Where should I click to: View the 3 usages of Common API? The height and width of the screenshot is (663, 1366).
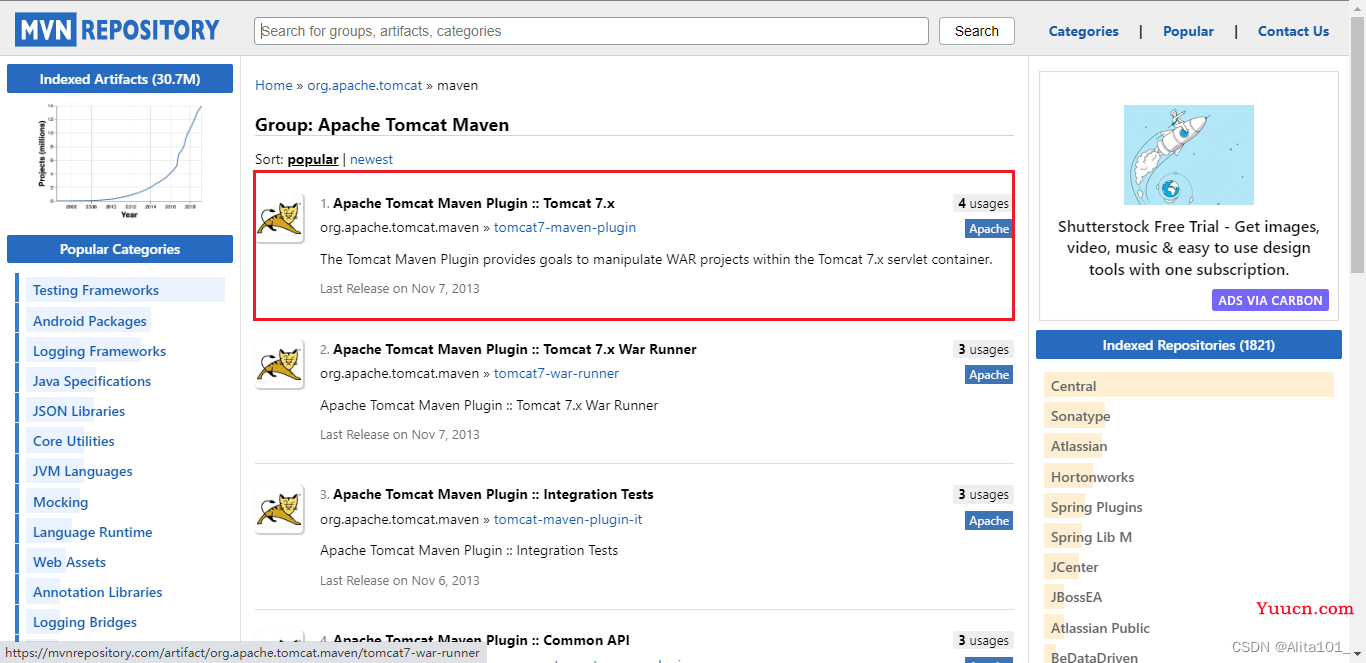983,640
